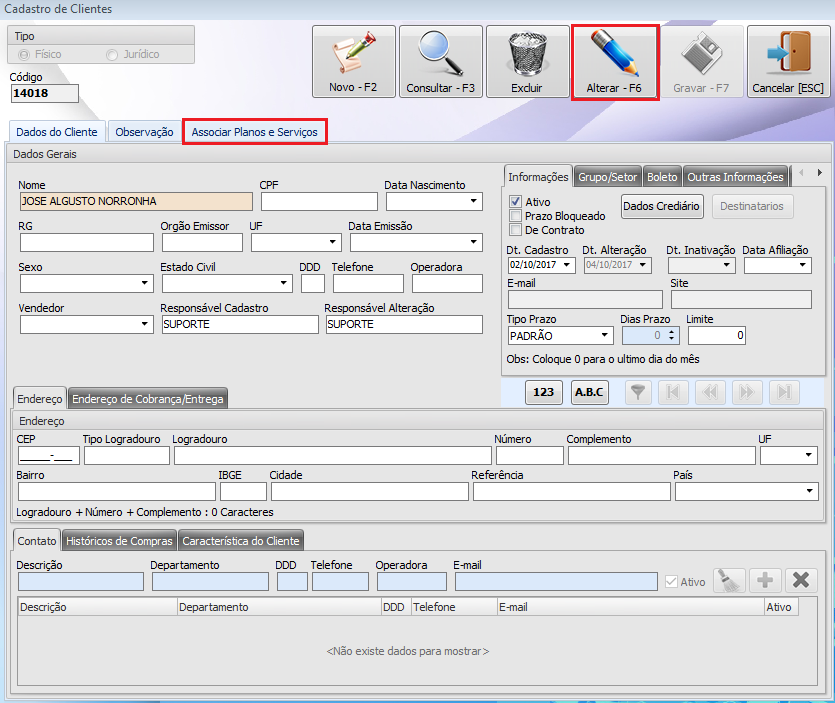Click the Dados Crediário button
The image size is (835, 703).
click(661, 207)
